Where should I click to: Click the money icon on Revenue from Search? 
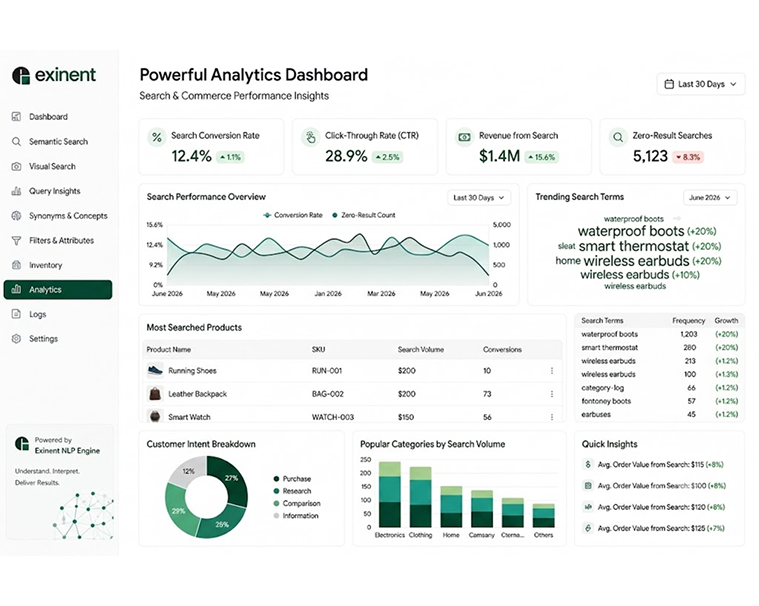464,137
